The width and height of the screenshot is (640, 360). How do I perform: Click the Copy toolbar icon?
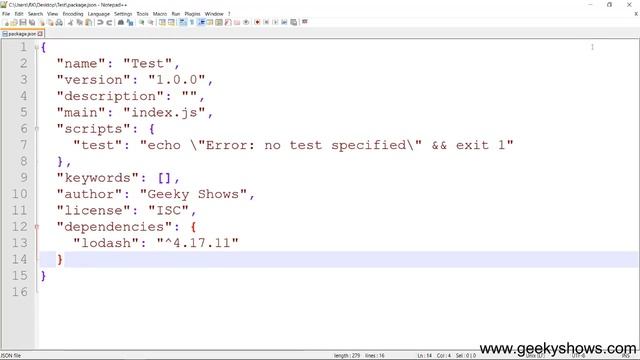[80, 22]
